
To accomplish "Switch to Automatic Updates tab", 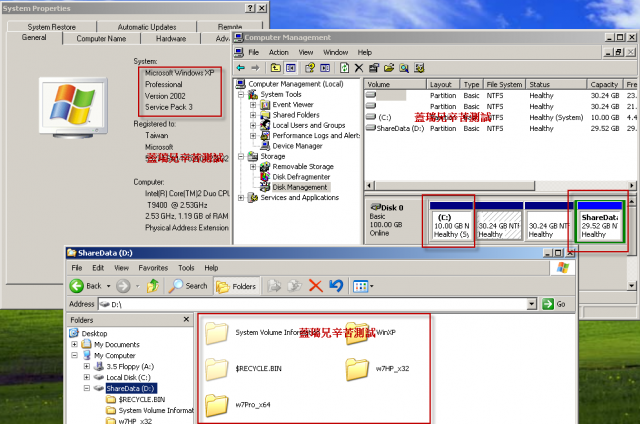I will coord(147,27).
